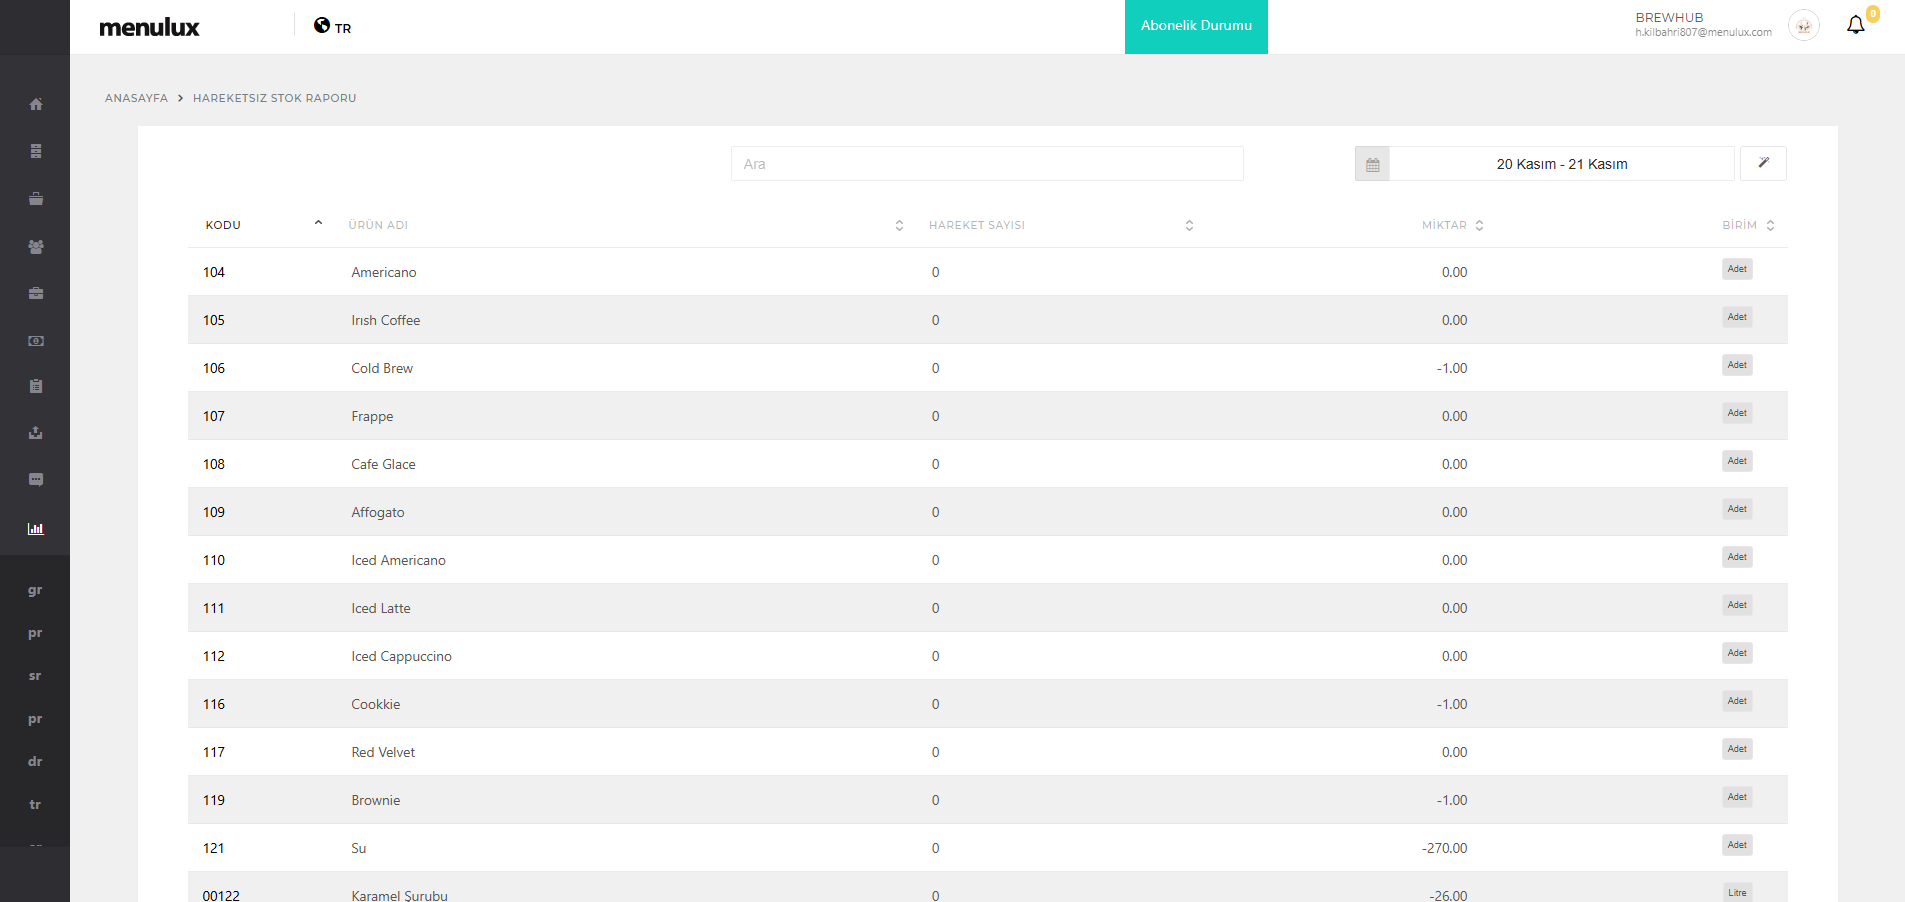Click the Abonelik Durumu button
Viewport: 1905px width, 902px height.
(x=1196, y=26)
